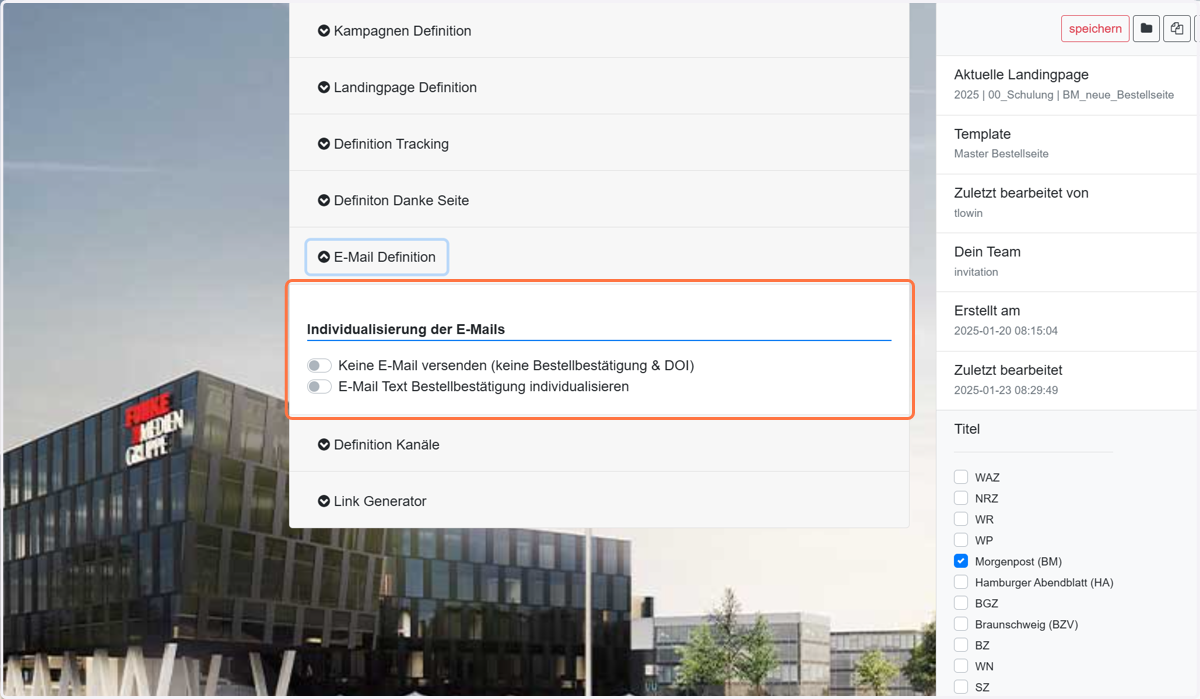
Task: Click the 'Master Bestellseite' template value
Action: (1001, 154)
